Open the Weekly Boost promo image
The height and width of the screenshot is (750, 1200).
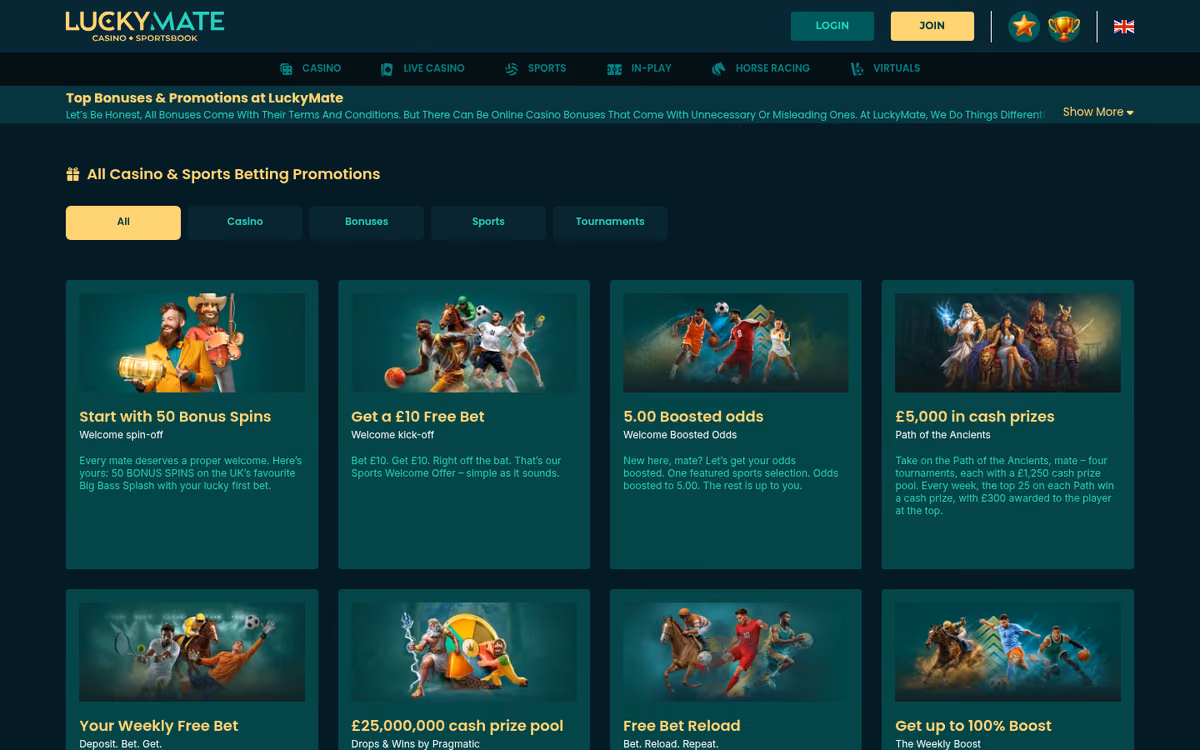[1008, 652]
